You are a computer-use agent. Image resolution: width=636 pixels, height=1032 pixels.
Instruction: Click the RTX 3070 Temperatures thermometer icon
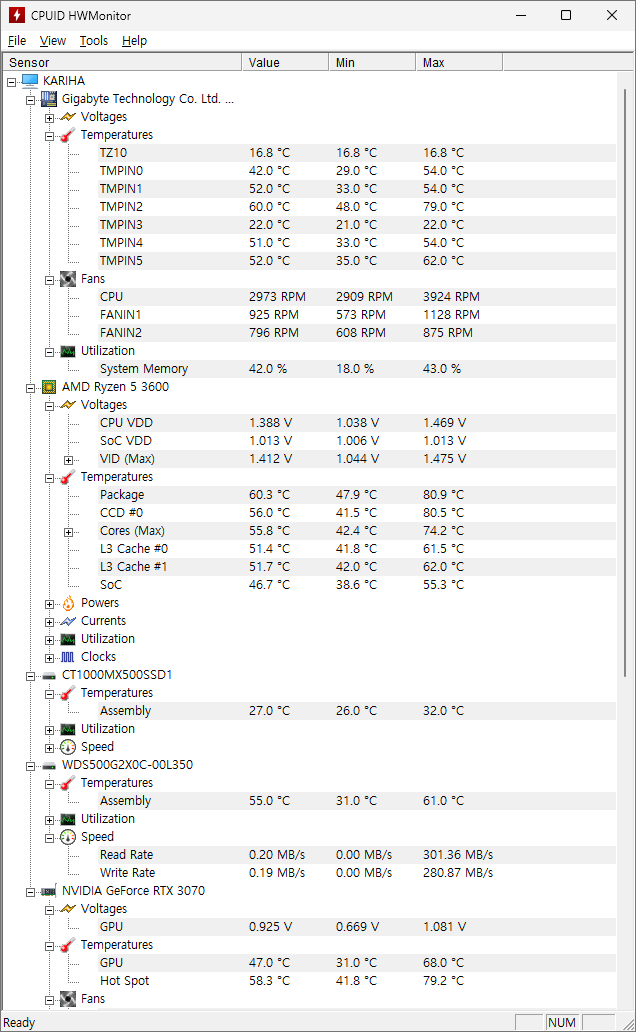point(68,945)
